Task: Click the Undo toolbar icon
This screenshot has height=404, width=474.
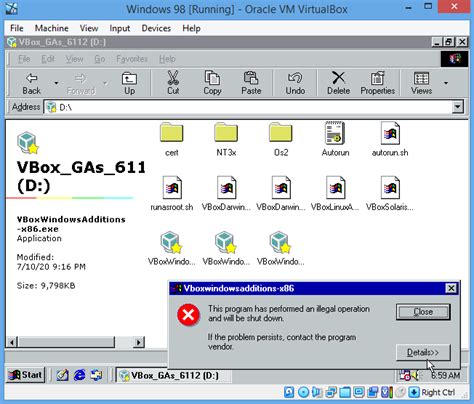Action: click(295, 78)
